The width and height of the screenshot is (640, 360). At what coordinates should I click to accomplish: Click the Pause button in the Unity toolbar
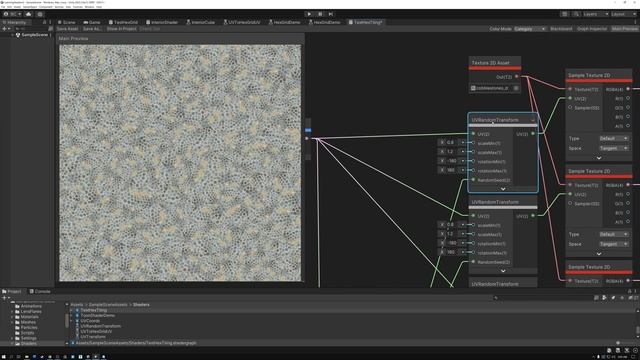pyautogui.click(x=320, y=14)
